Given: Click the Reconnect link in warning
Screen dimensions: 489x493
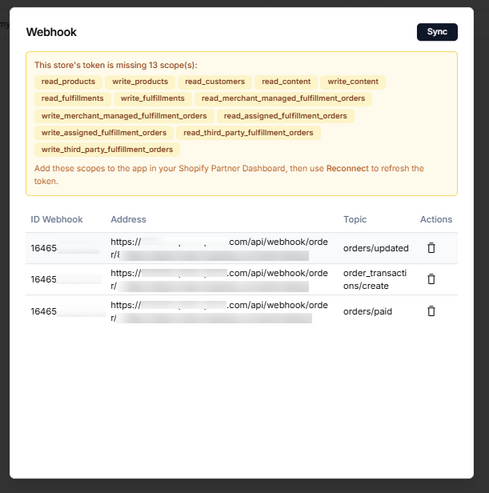Looking at the screenshot, I should click(347, 168).
